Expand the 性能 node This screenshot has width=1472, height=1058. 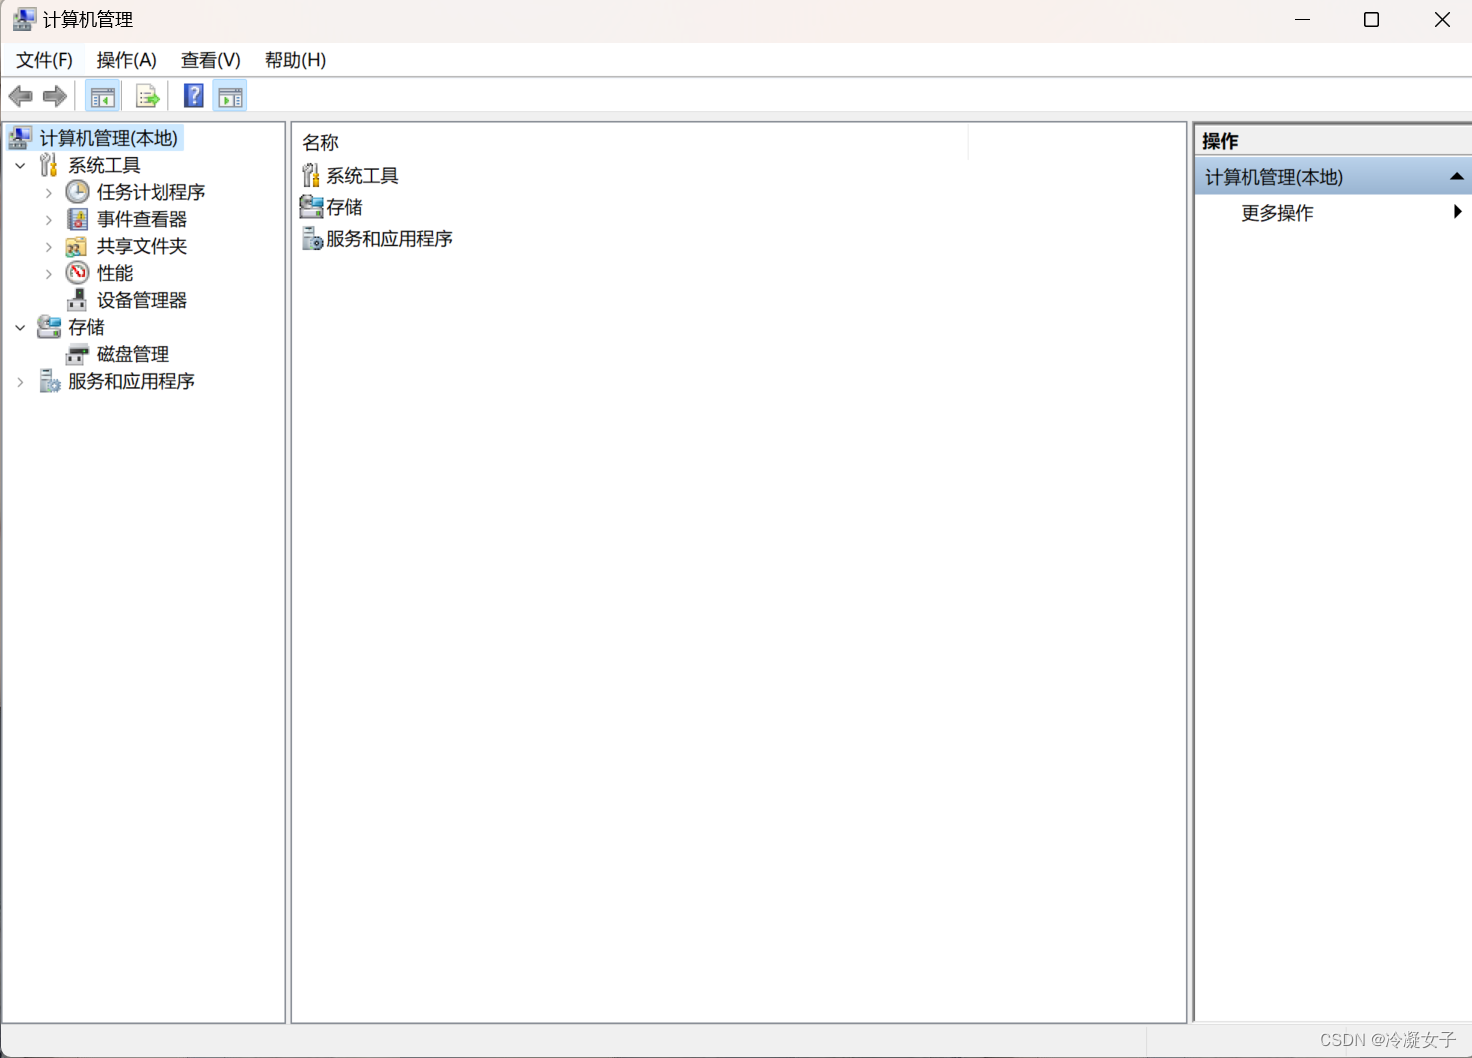tap(49, 274)
